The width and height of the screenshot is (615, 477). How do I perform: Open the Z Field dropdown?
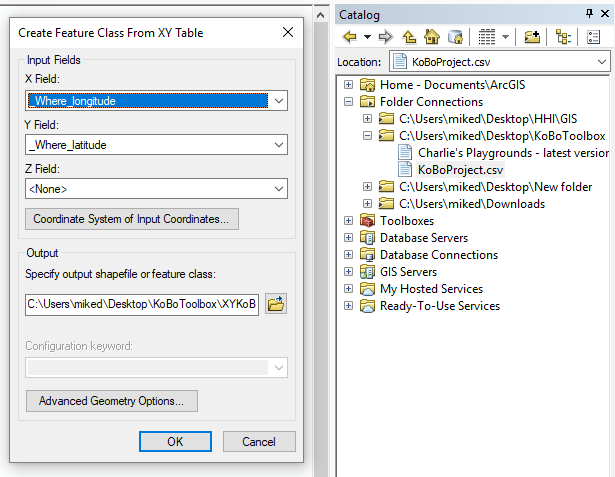point(278,188)
